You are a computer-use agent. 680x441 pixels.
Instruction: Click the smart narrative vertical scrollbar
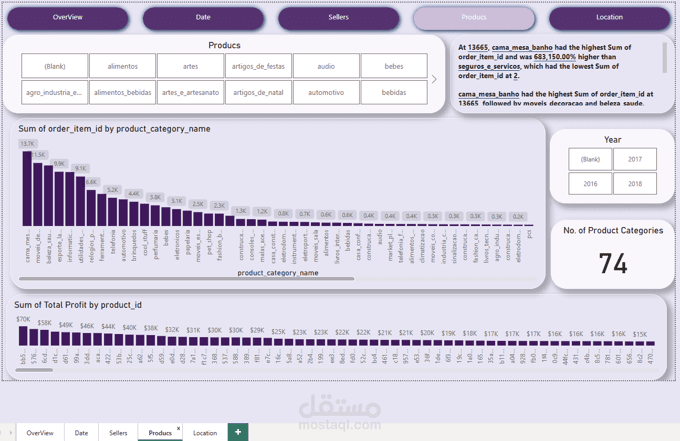click(664, 57)
